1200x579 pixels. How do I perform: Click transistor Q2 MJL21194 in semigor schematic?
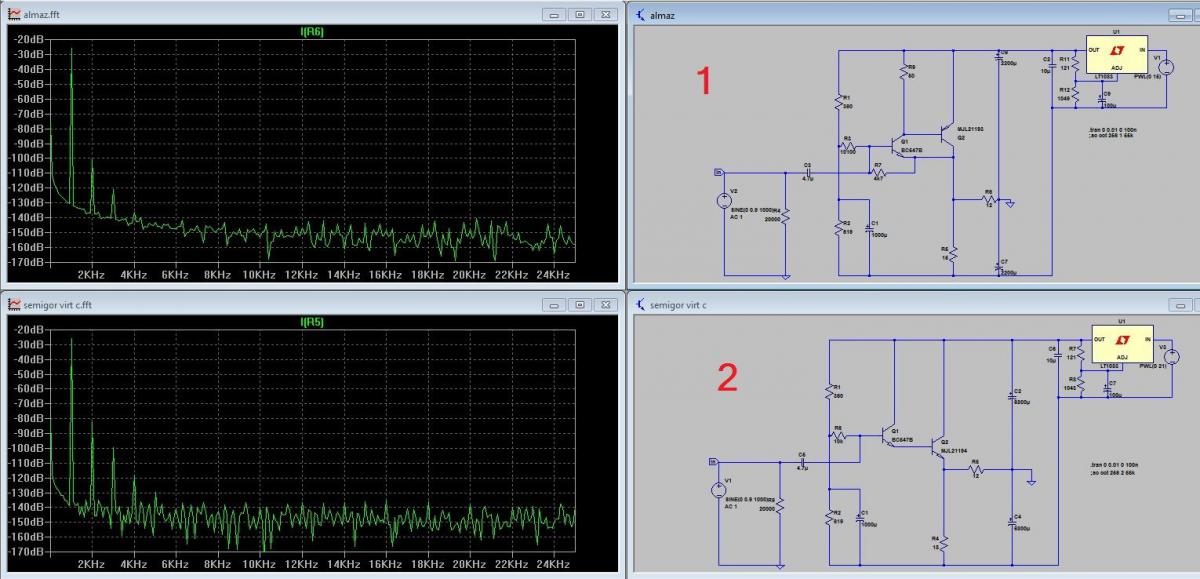(x=935, y=447)
